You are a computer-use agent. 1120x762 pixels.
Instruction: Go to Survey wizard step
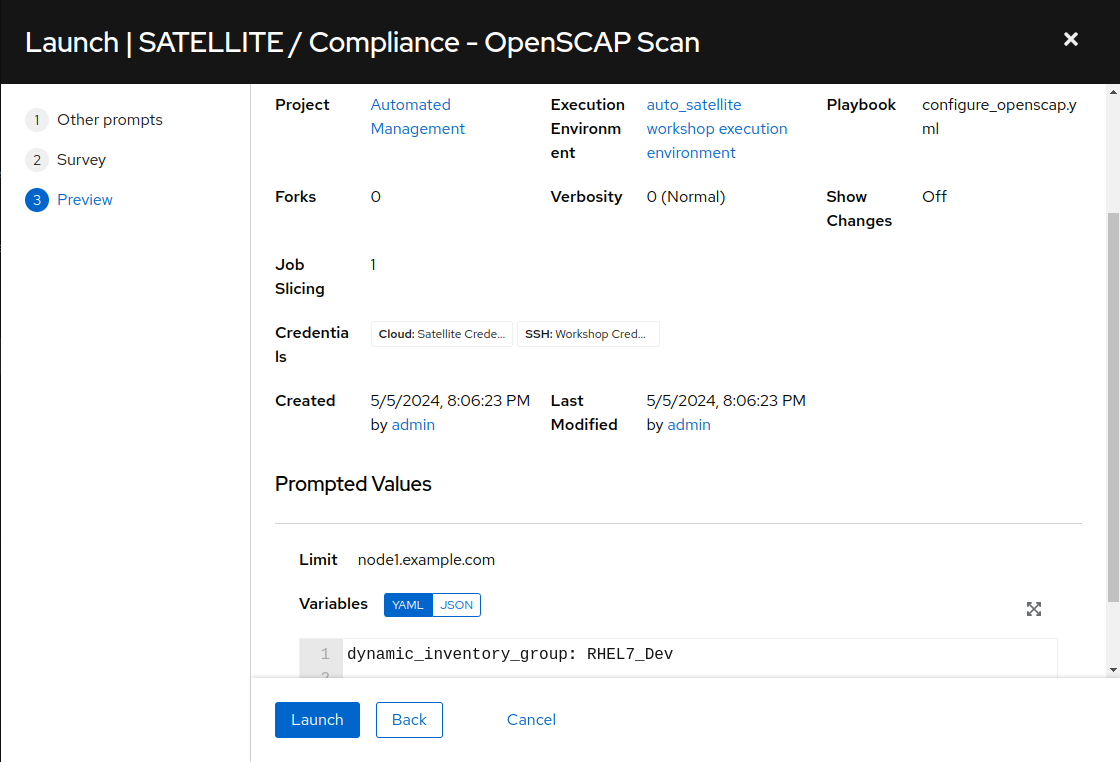[81, 160]
